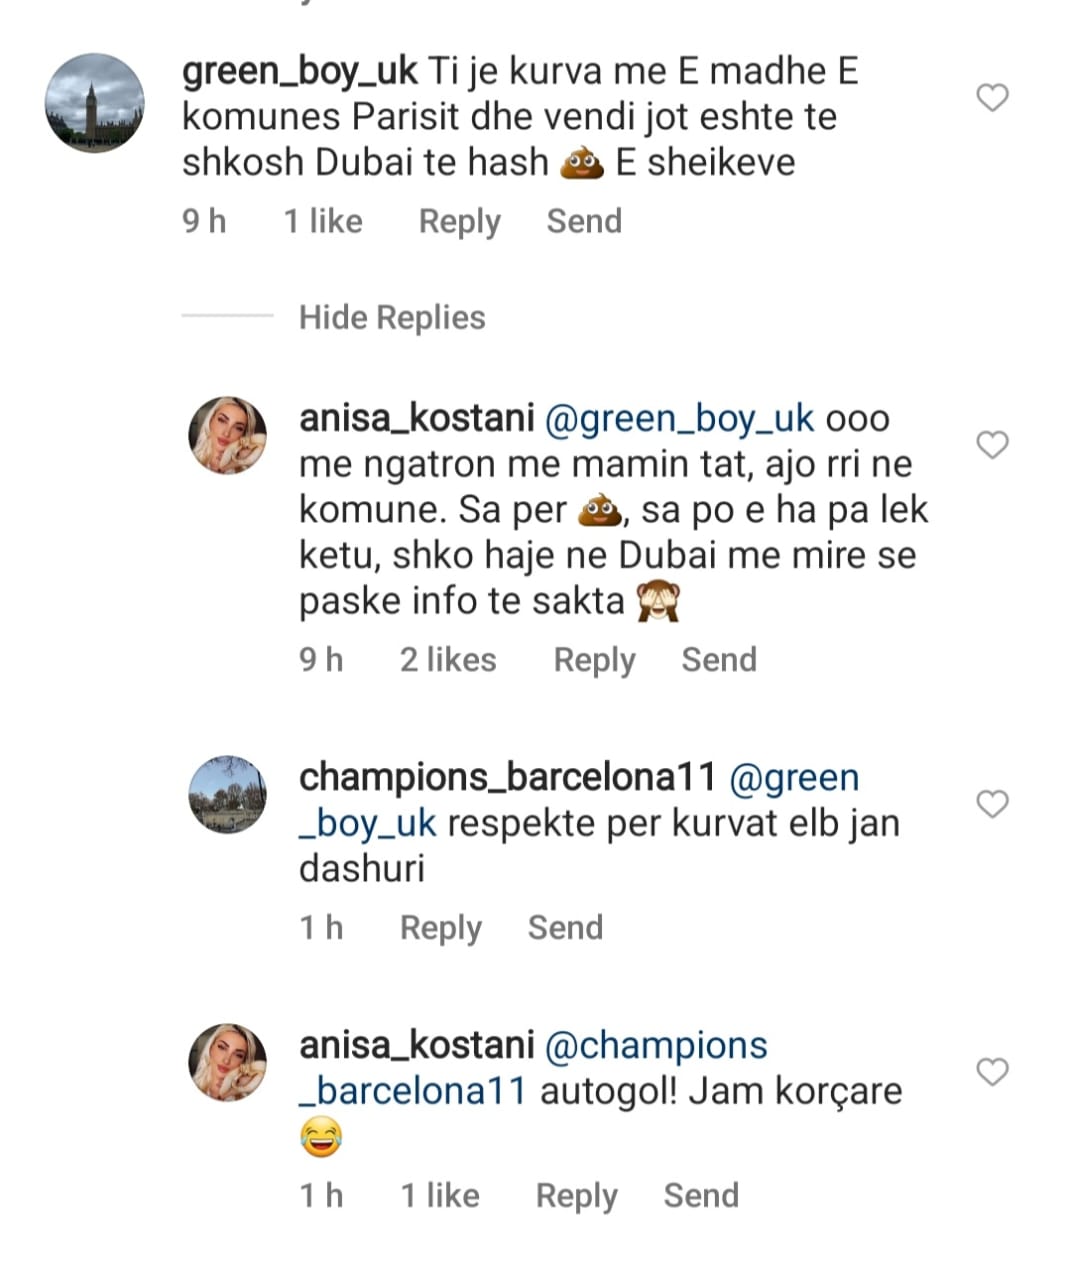The image size is (1071, 1280).
Task: Open green_boy_uk's Big Ben profile picture
Action: 95,103
